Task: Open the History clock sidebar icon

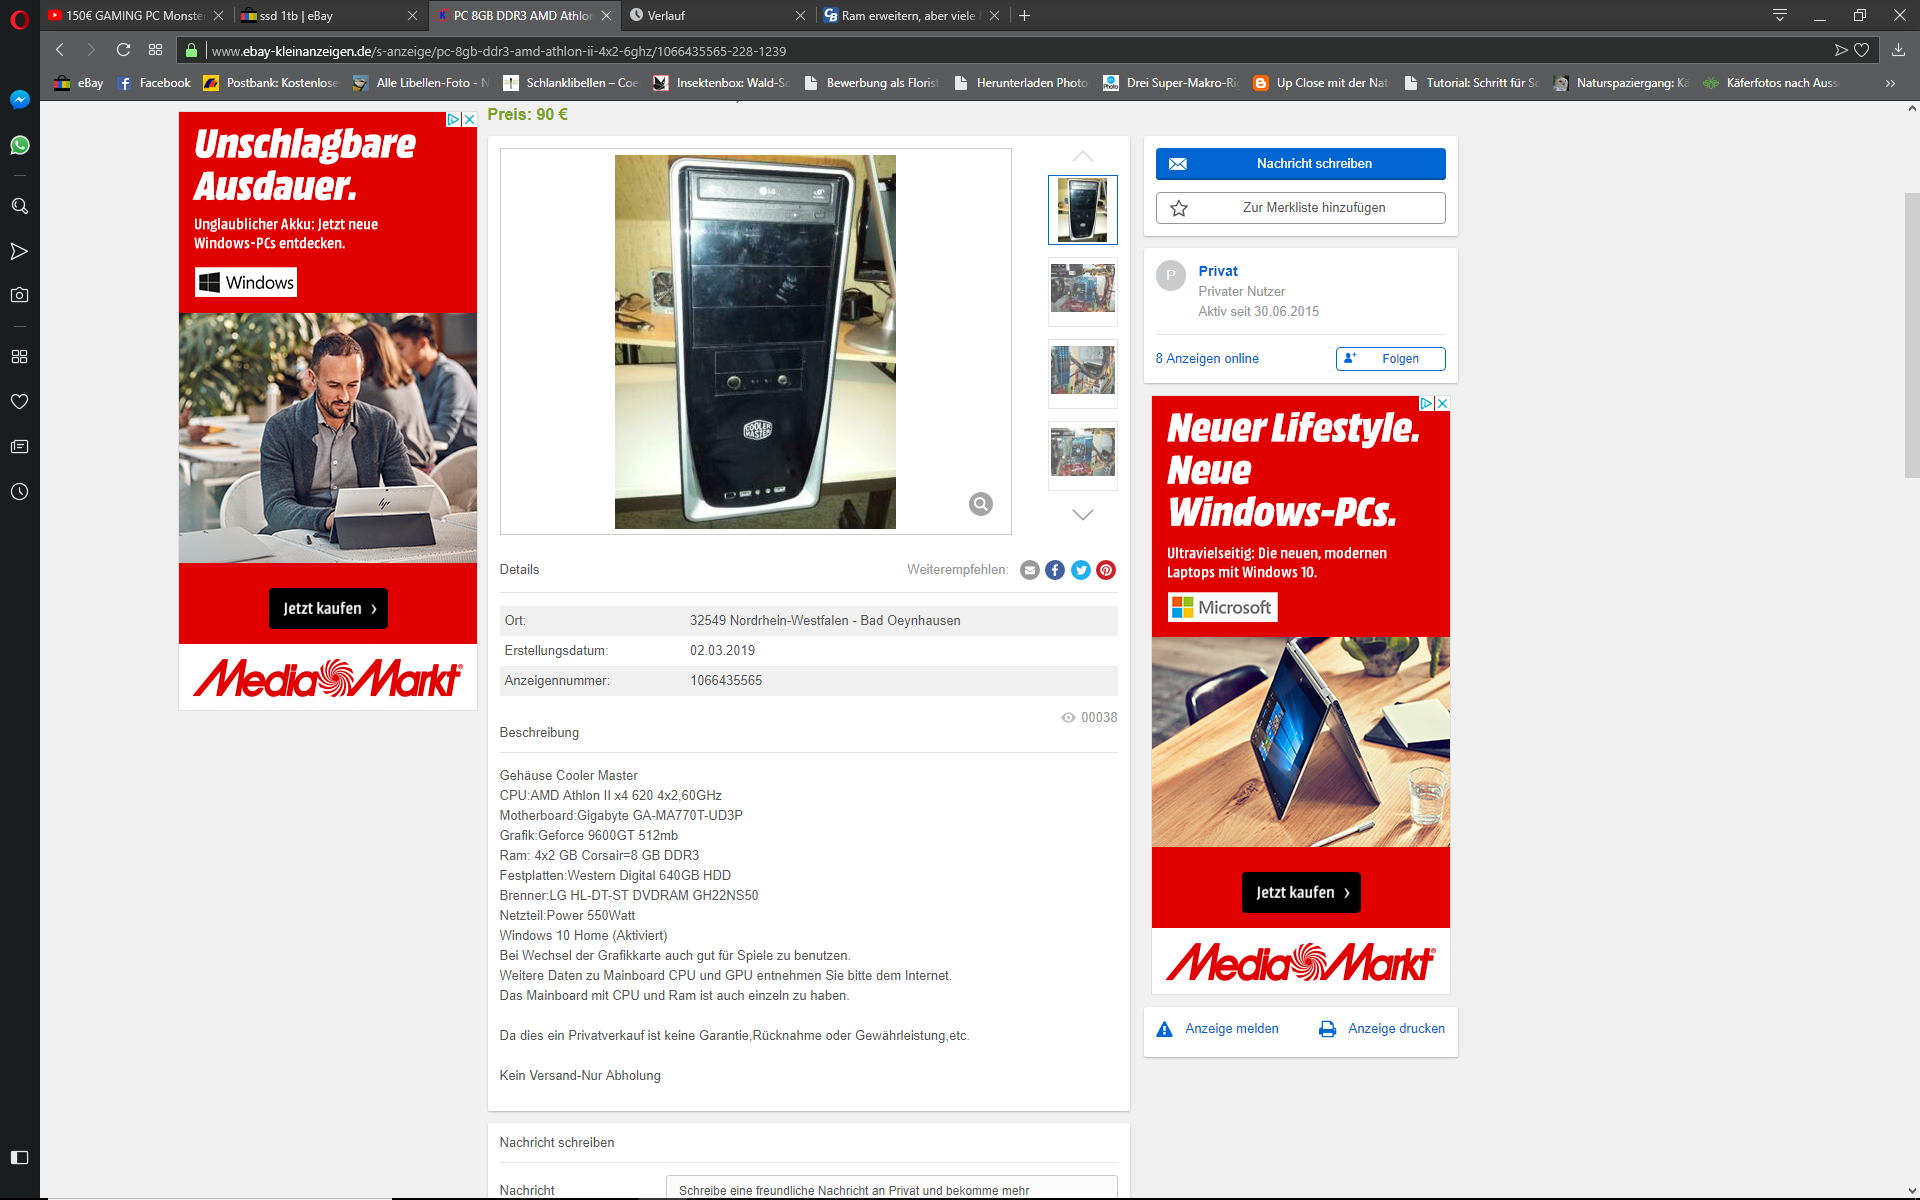Action: 19,492
